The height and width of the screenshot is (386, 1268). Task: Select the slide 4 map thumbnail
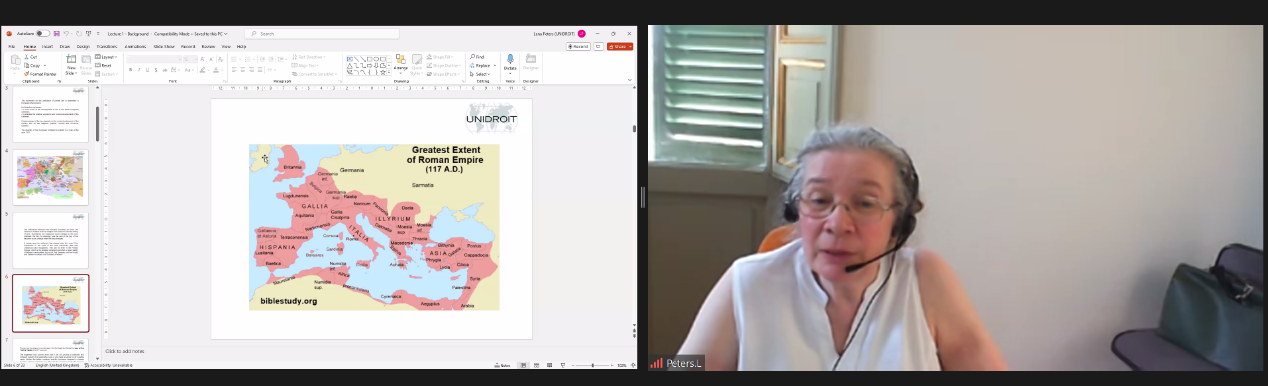click(x=50, y=177)
